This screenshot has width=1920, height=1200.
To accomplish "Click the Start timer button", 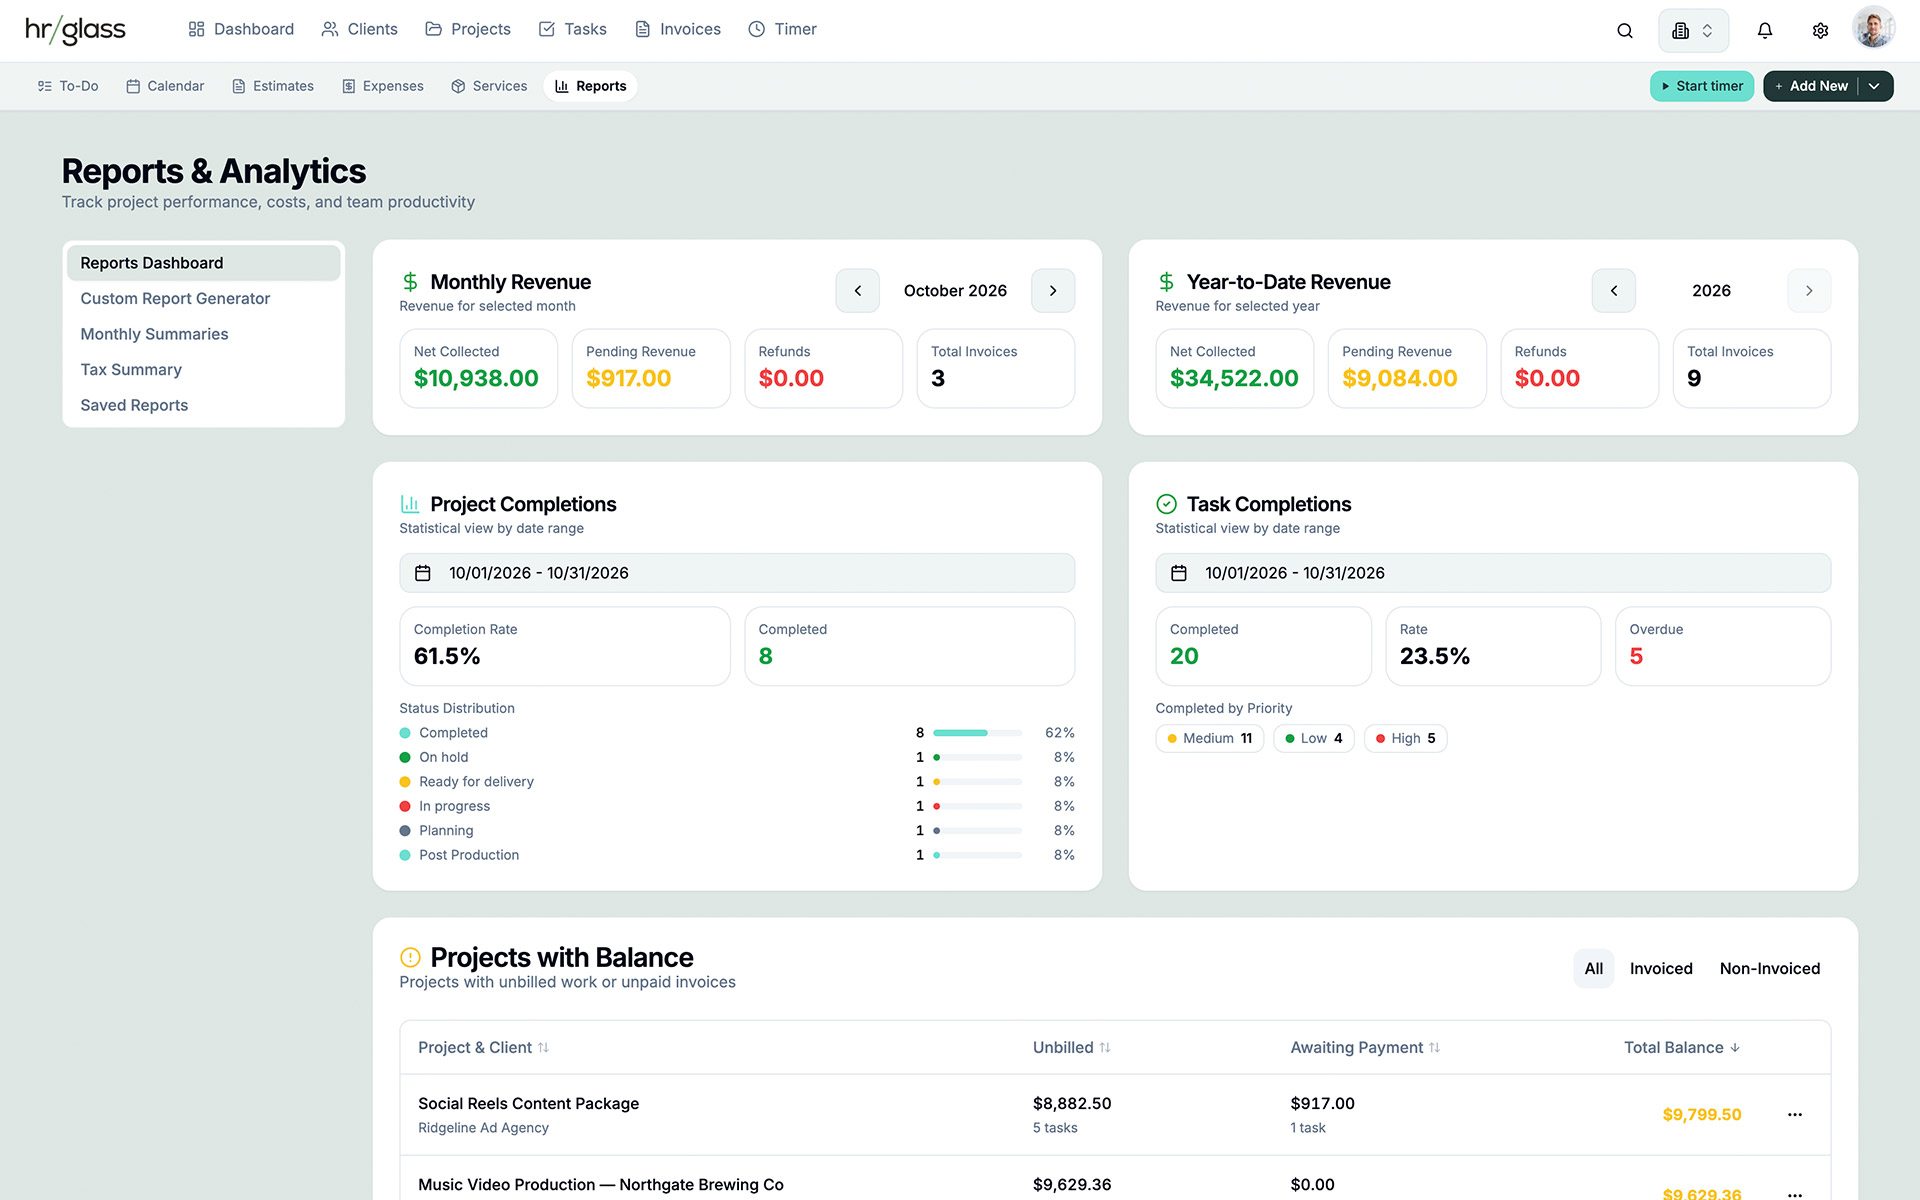I will (x=1701, y=86).
